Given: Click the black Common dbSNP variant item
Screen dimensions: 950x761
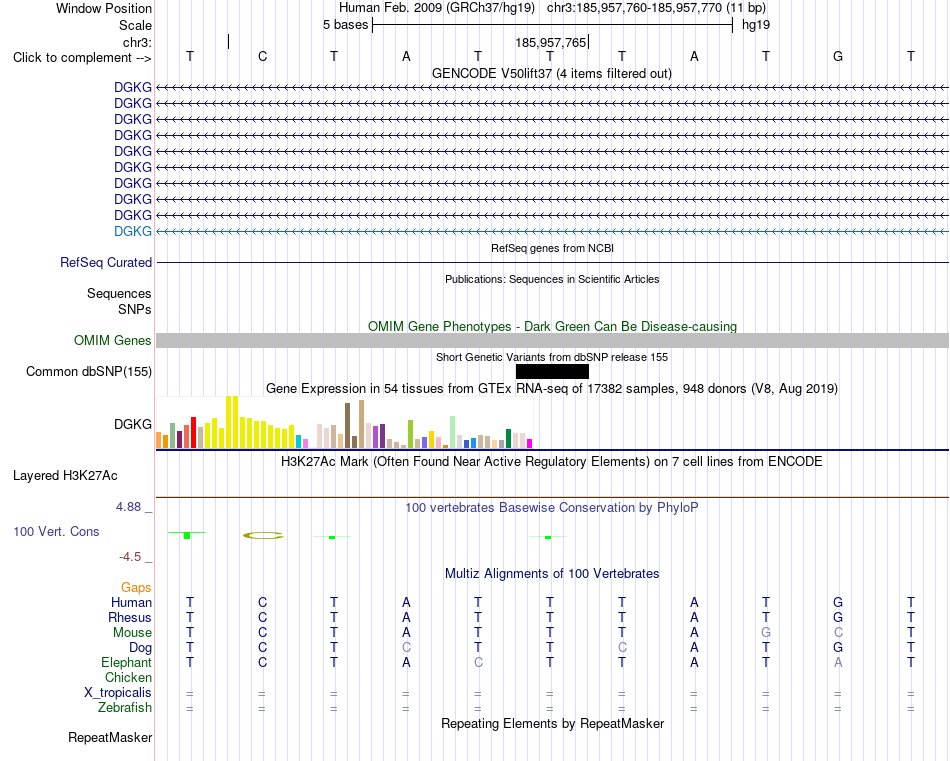Looking at the screenshot, I should [552, 371].
